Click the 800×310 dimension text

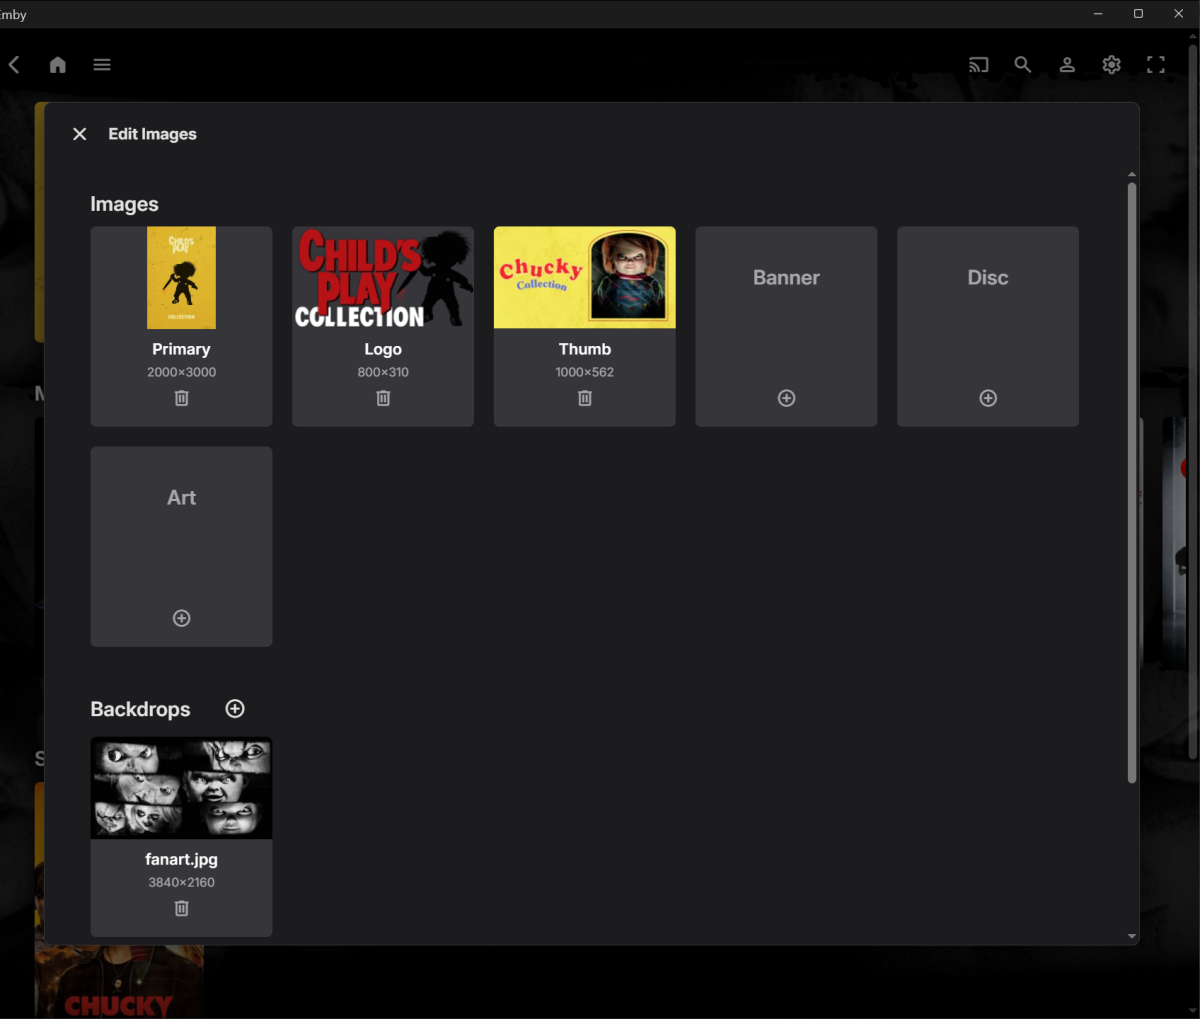click(x=383, y=372)
